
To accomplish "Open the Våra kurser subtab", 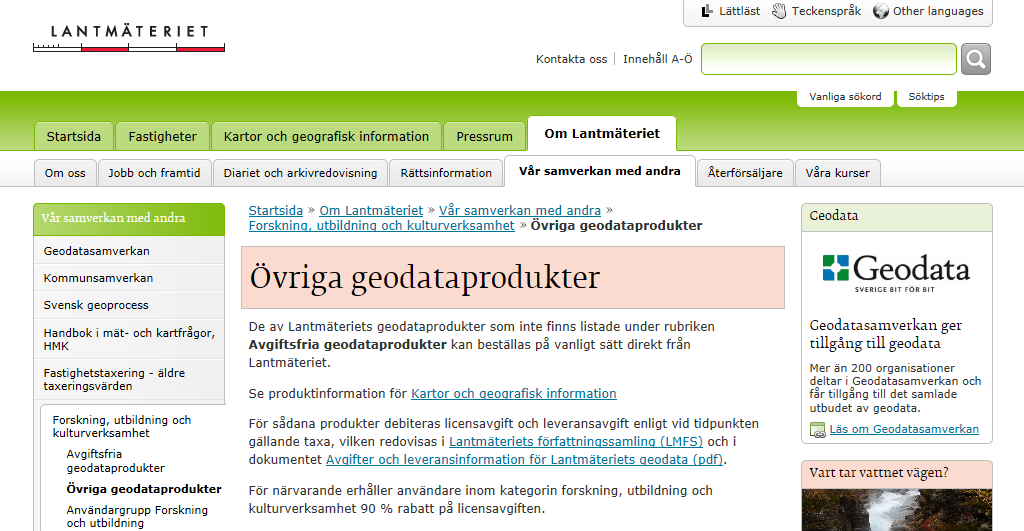I will [837, 173].
